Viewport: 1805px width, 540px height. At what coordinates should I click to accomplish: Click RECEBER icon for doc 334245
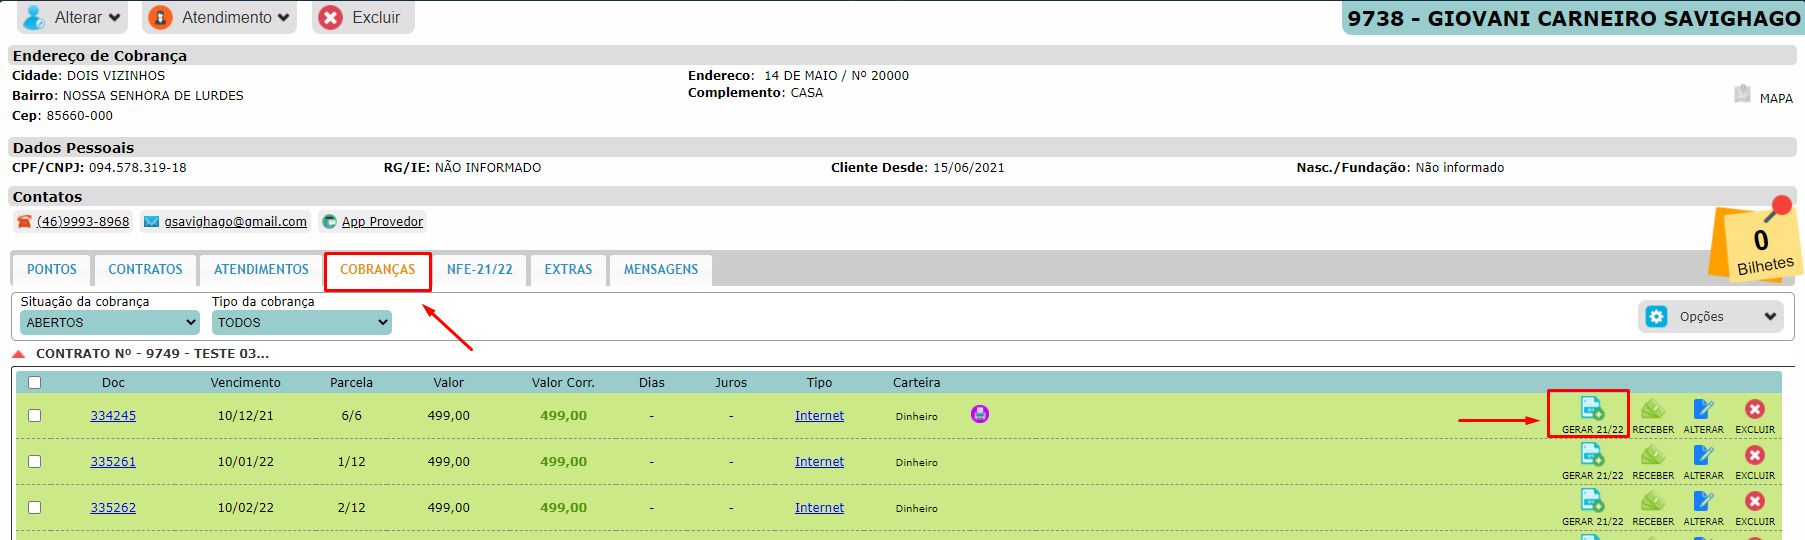1653,408
